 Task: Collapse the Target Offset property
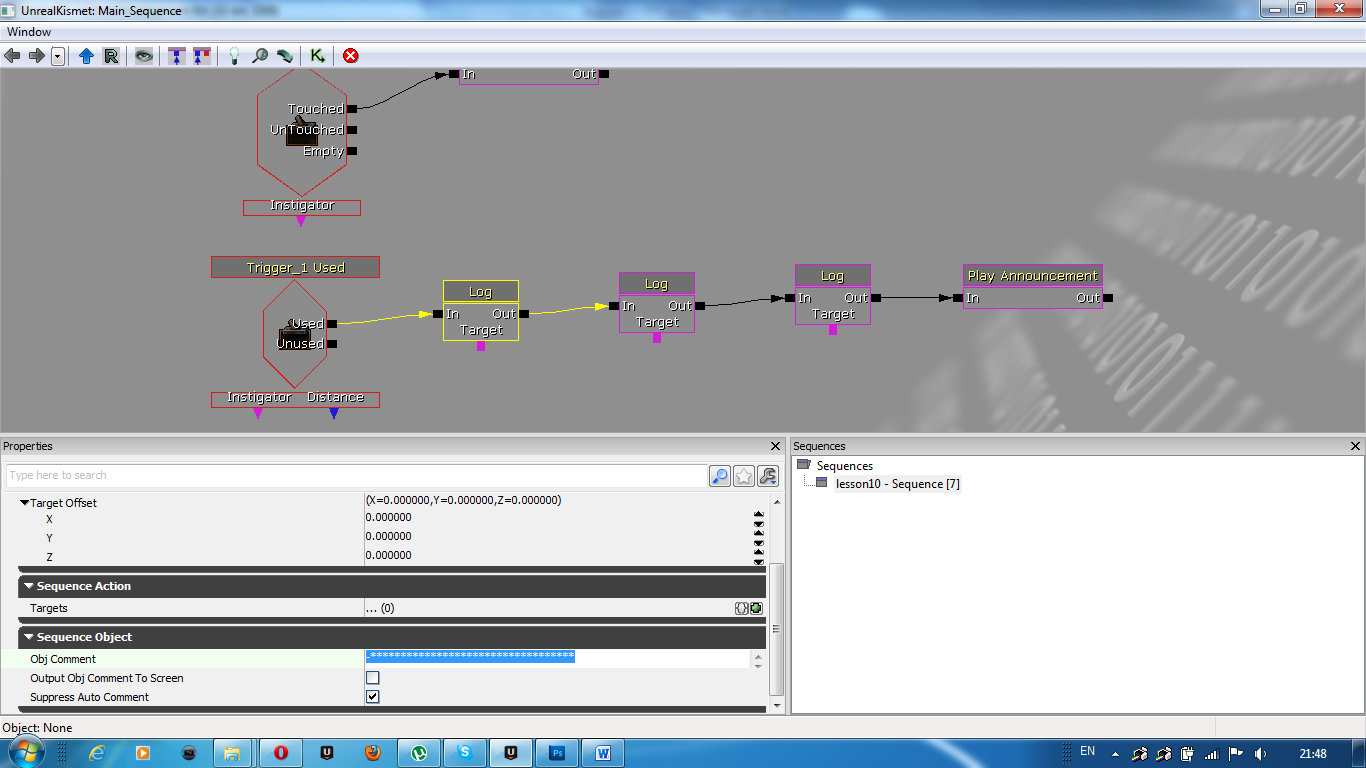(25, 503)
